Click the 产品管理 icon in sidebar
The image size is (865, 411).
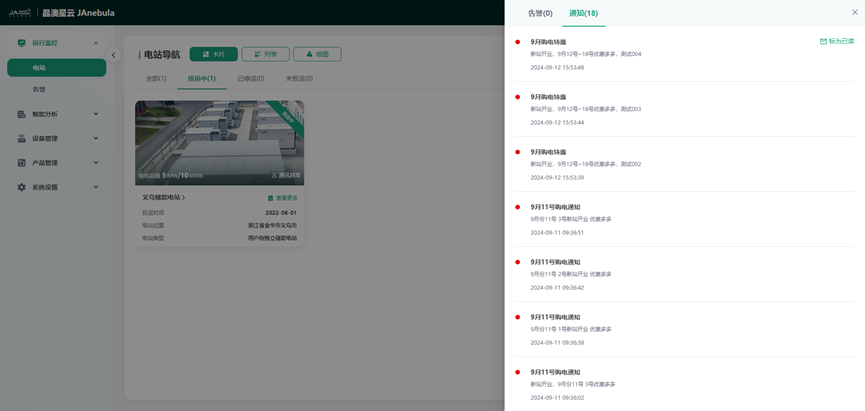[22, 162]
